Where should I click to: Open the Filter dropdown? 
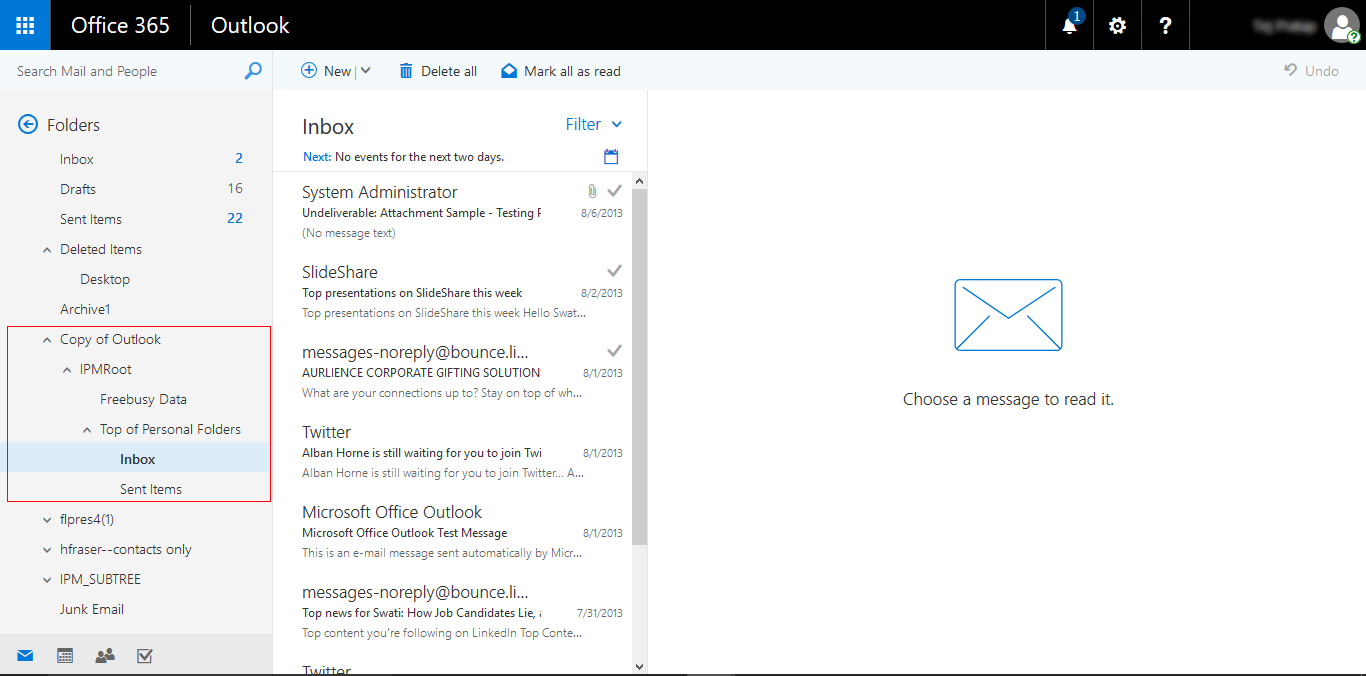[x=594, y=124]
